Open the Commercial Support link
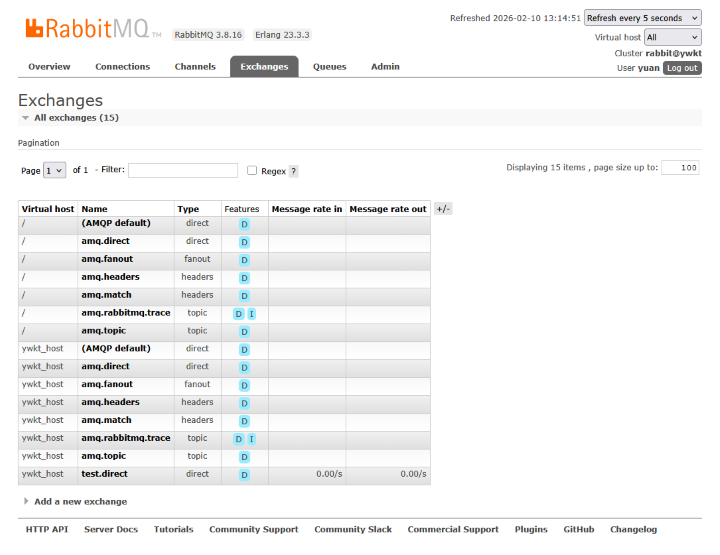This screenshot has width=720, height=555. tap(453, 529)
